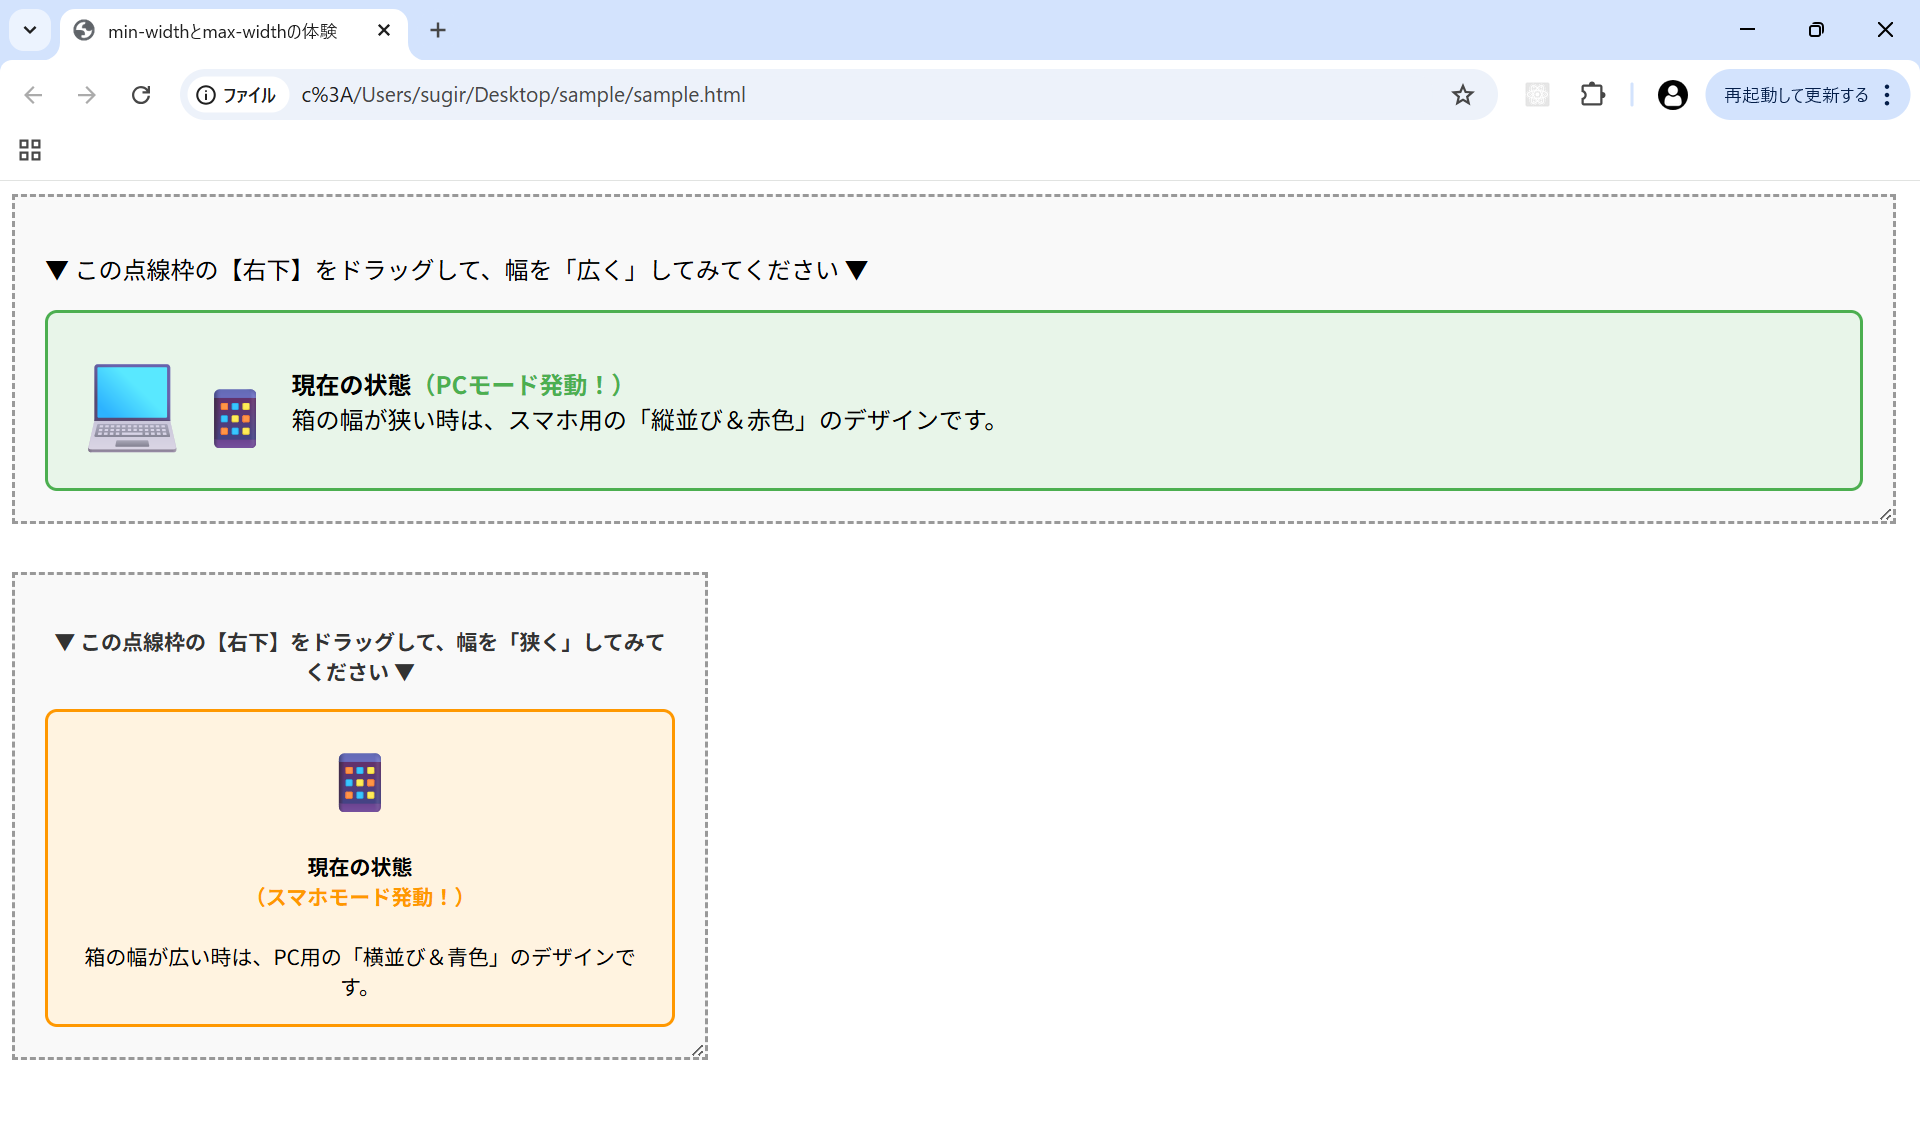Click the 再起動して更新する button

pos(1794,95)
